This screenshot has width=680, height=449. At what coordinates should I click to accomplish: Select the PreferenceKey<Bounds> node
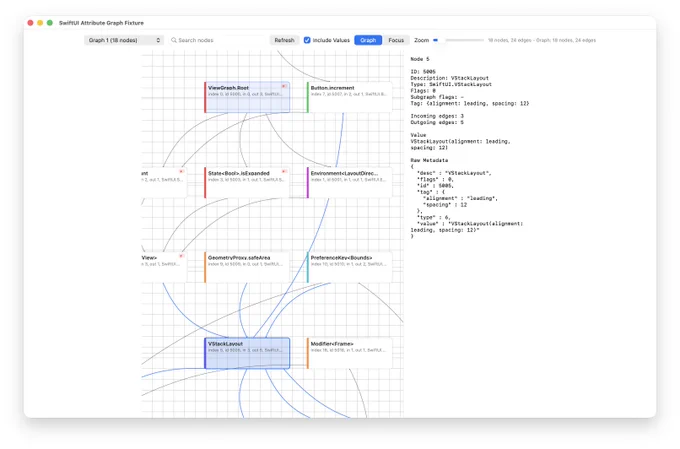[x=350, y=267]
